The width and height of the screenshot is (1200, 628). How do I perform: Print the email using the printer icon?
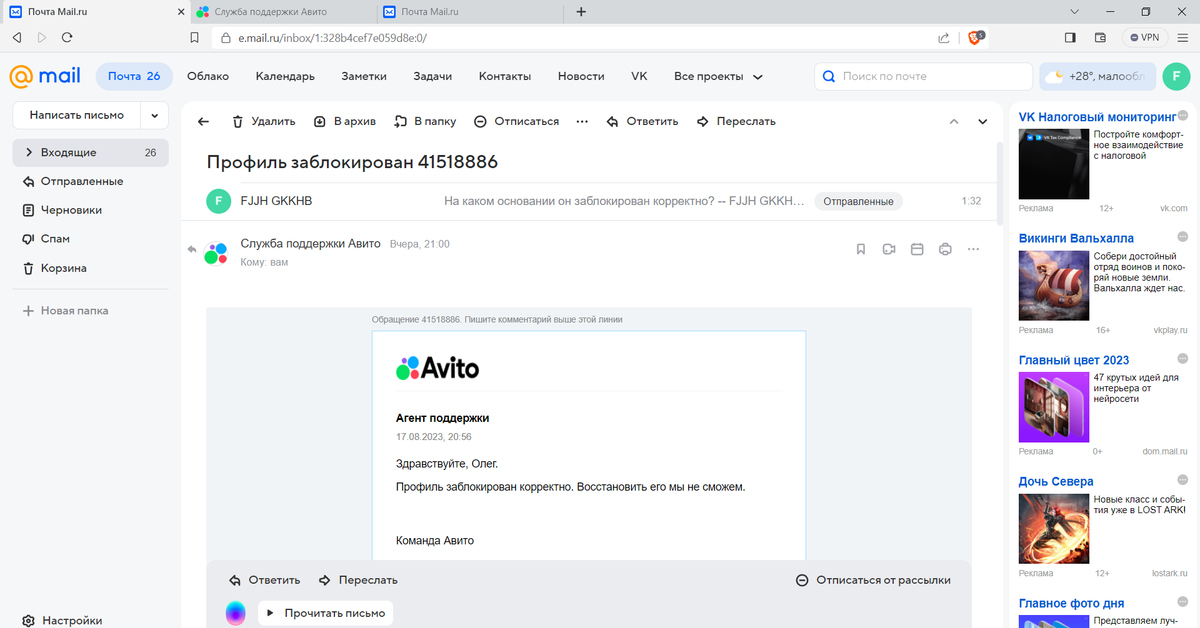945,249
